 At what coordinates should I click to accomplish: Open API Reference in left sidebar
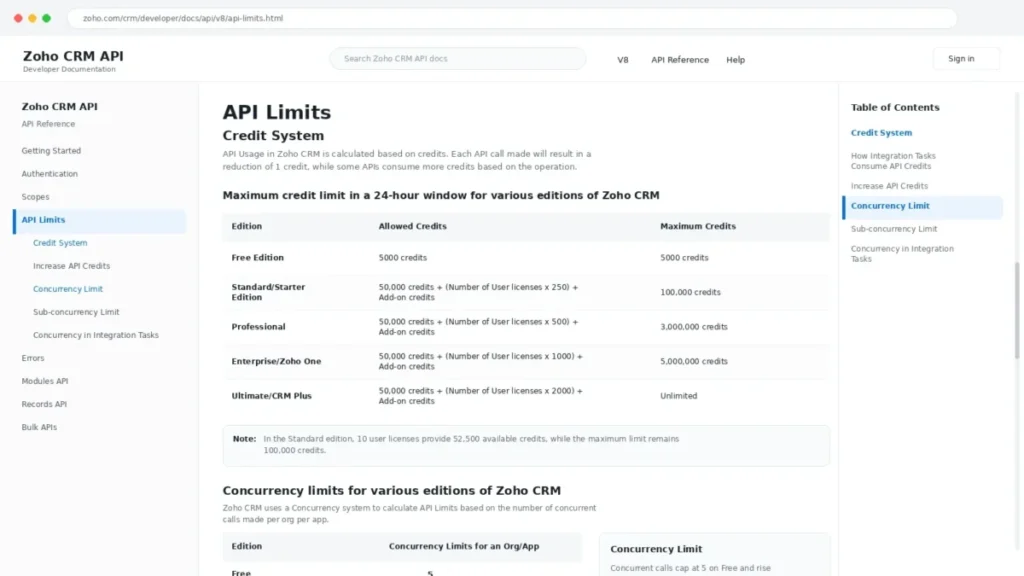[48, 124]
